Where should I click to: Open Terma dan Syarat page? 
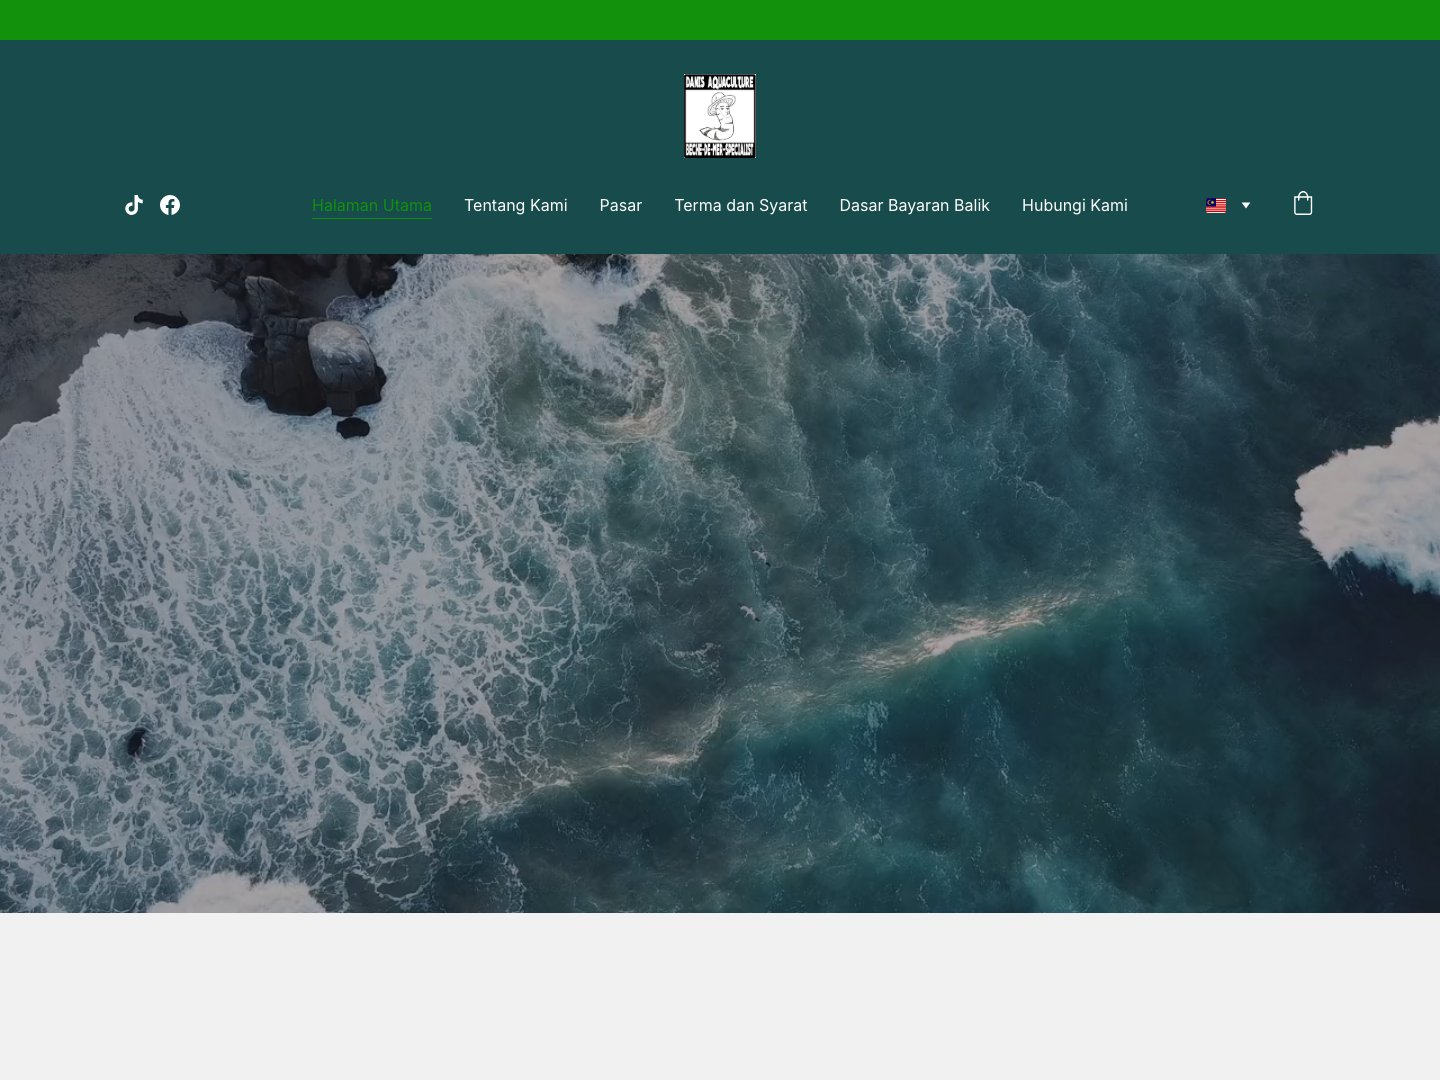[x=741, y=205]
